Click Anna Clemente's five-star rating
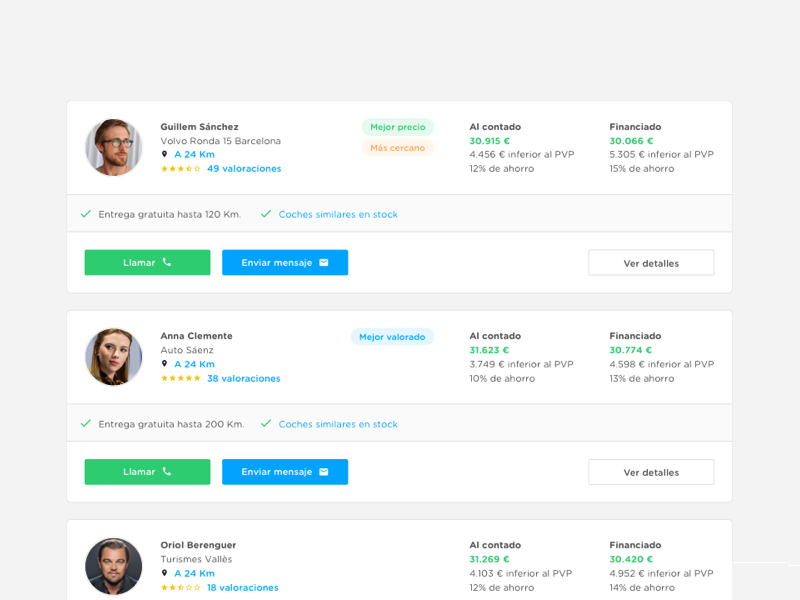The image size is (800, 600). pyautogui.click(x=180, y=379)
